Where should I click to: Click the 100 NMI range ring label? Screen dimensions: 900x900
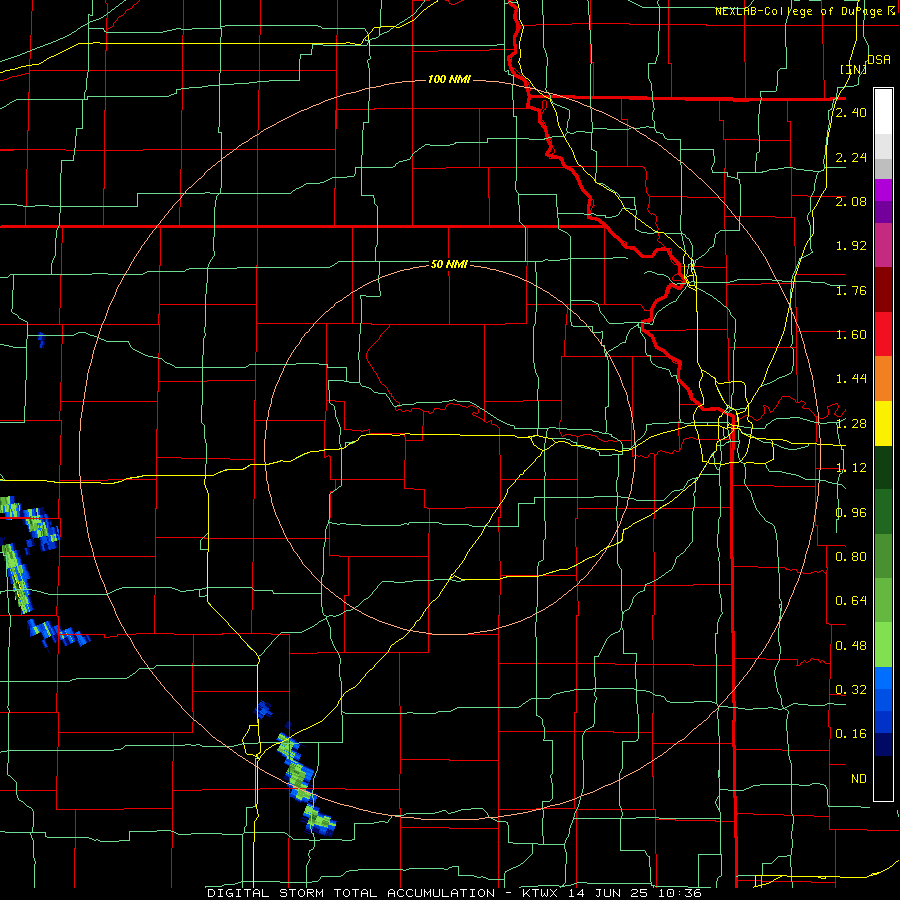pos(449,79)
